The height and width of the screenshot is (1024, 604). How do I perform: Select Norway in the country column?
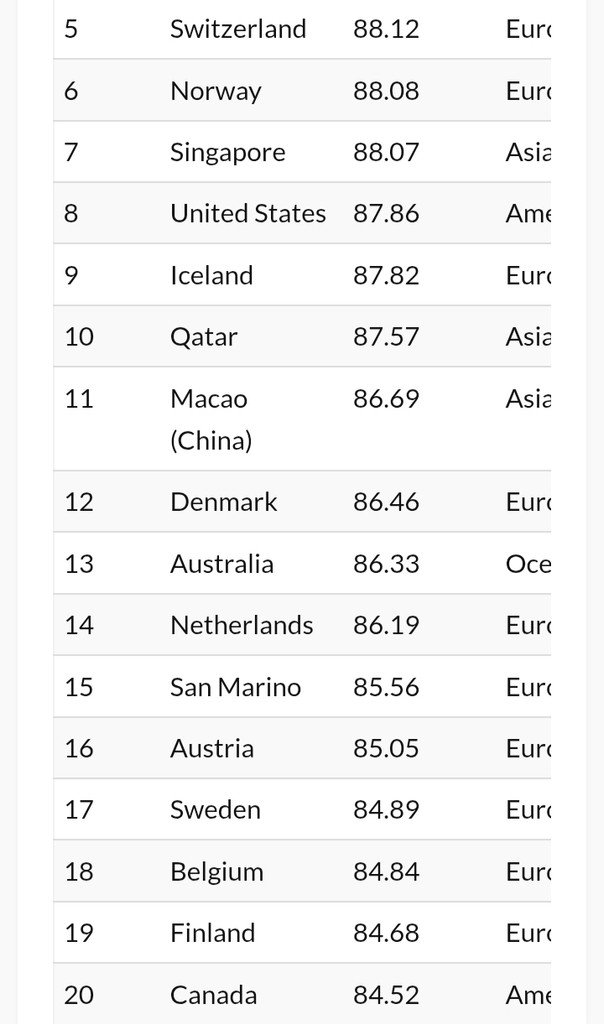tap(215, 91)
